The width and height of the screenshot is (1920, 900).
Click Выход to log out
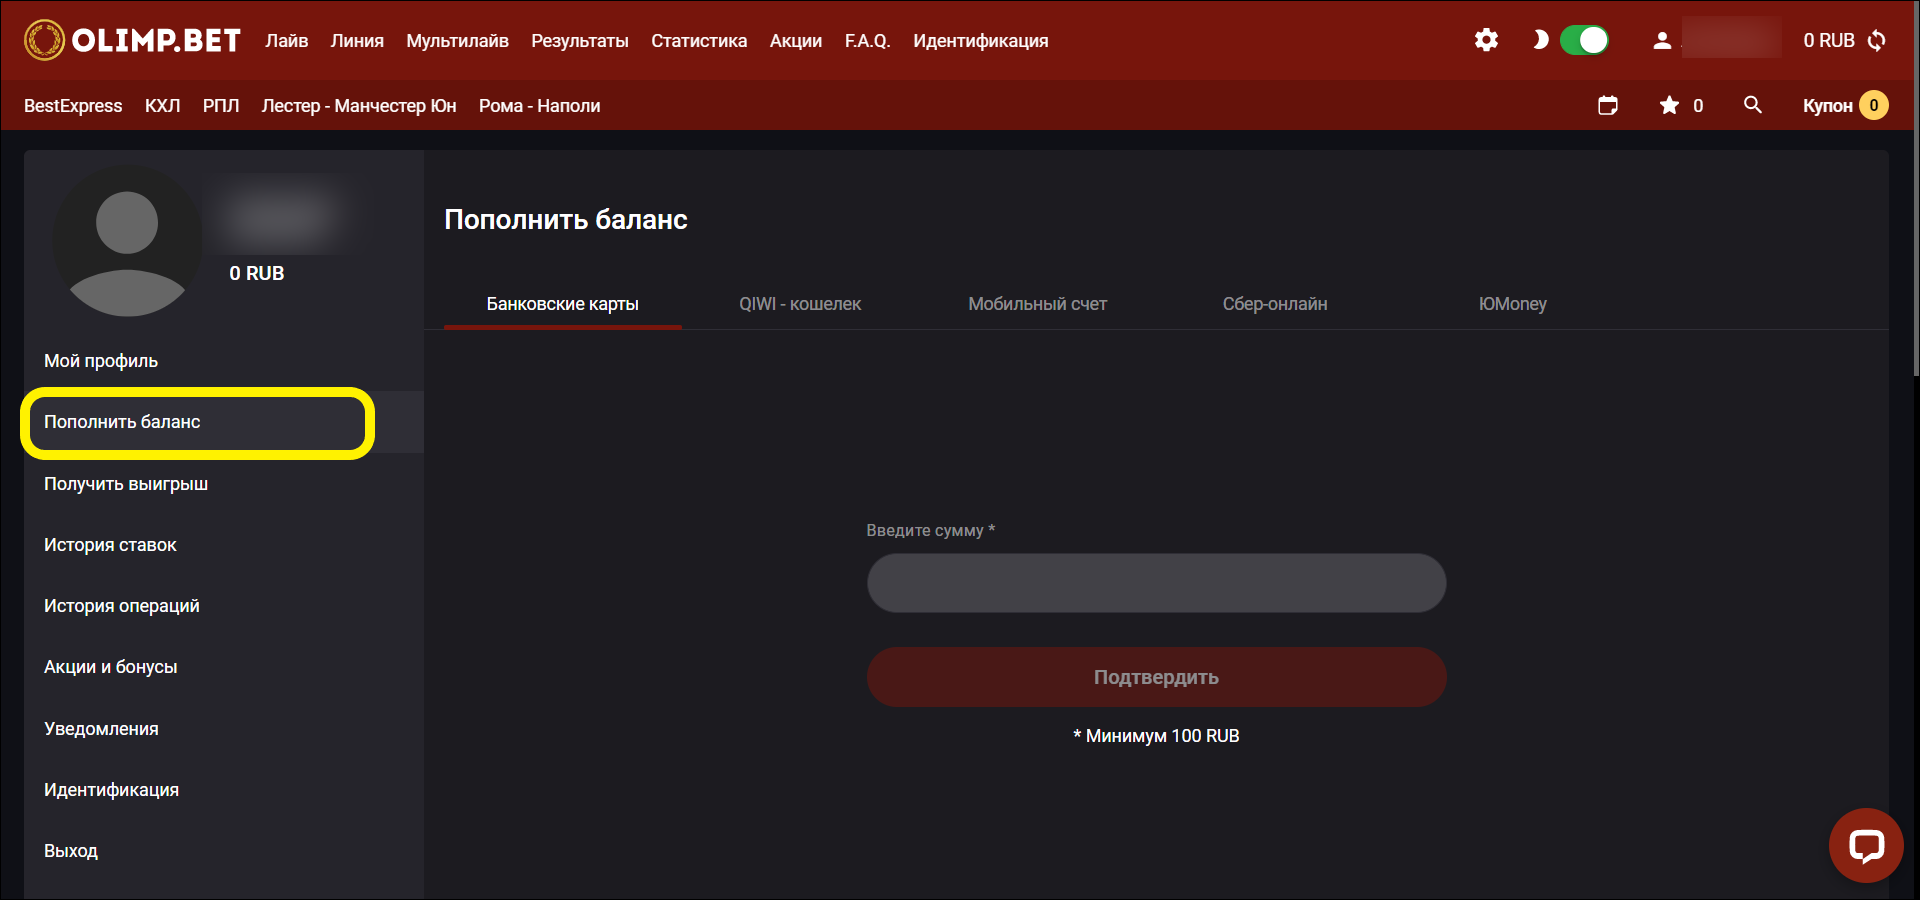224,851
